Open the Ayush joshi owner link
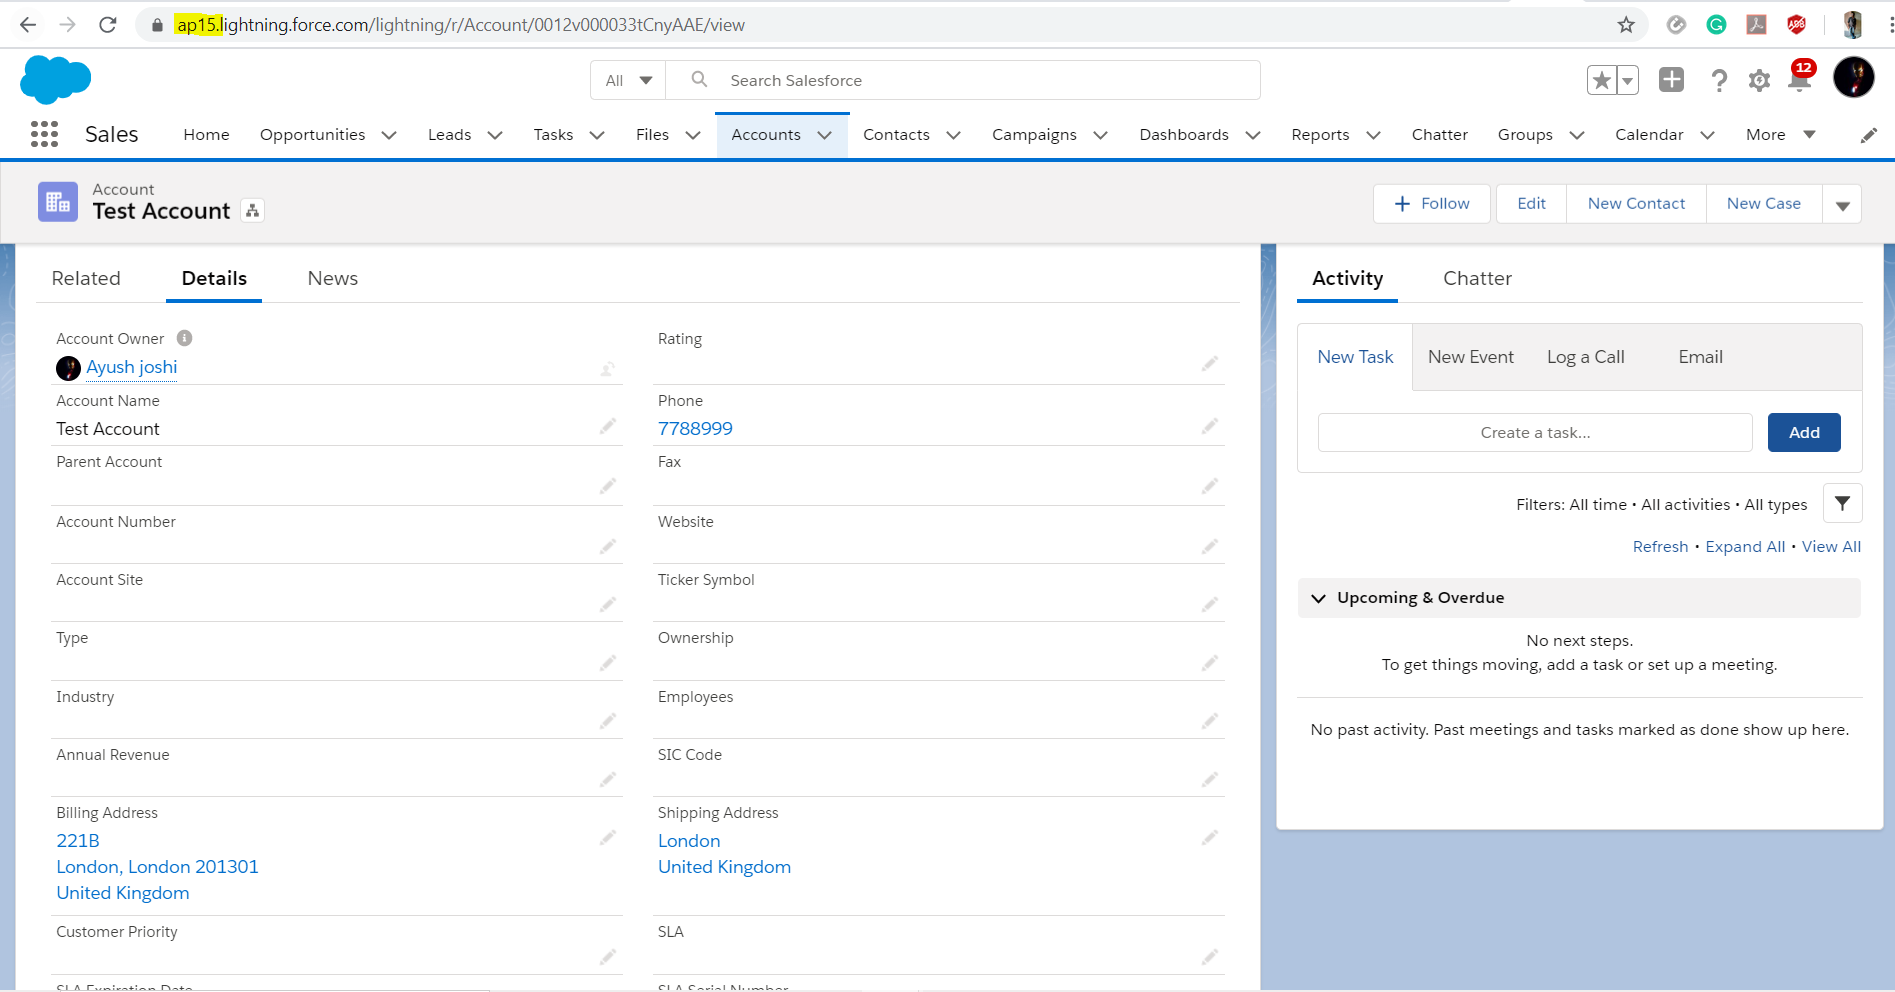1895x992 pixels. (x=131, y=367)
